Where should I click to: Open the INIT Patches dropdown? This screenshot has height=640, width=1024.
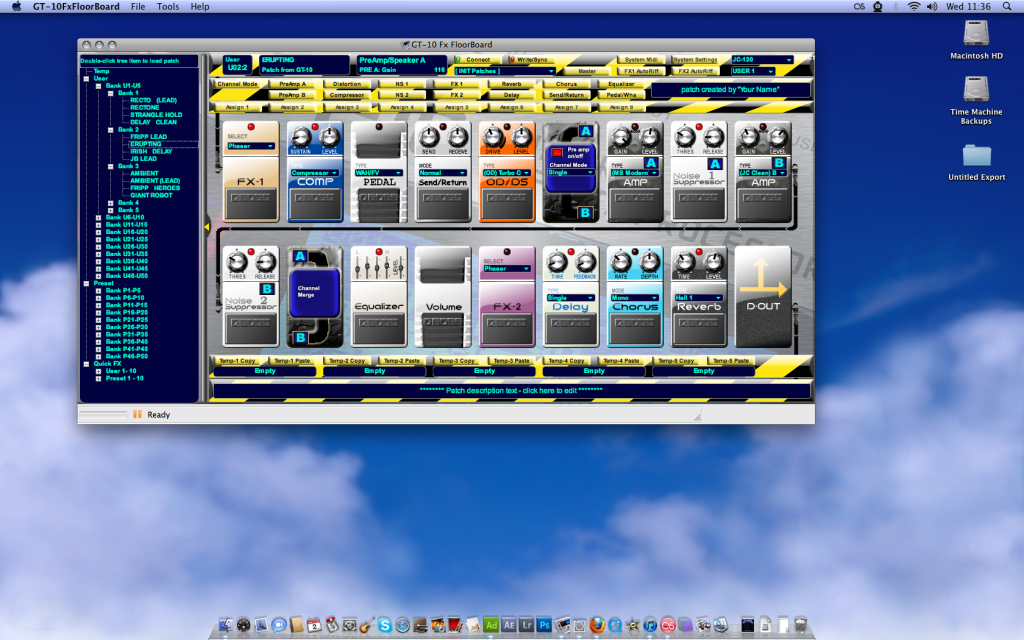[x=504, y=71]
